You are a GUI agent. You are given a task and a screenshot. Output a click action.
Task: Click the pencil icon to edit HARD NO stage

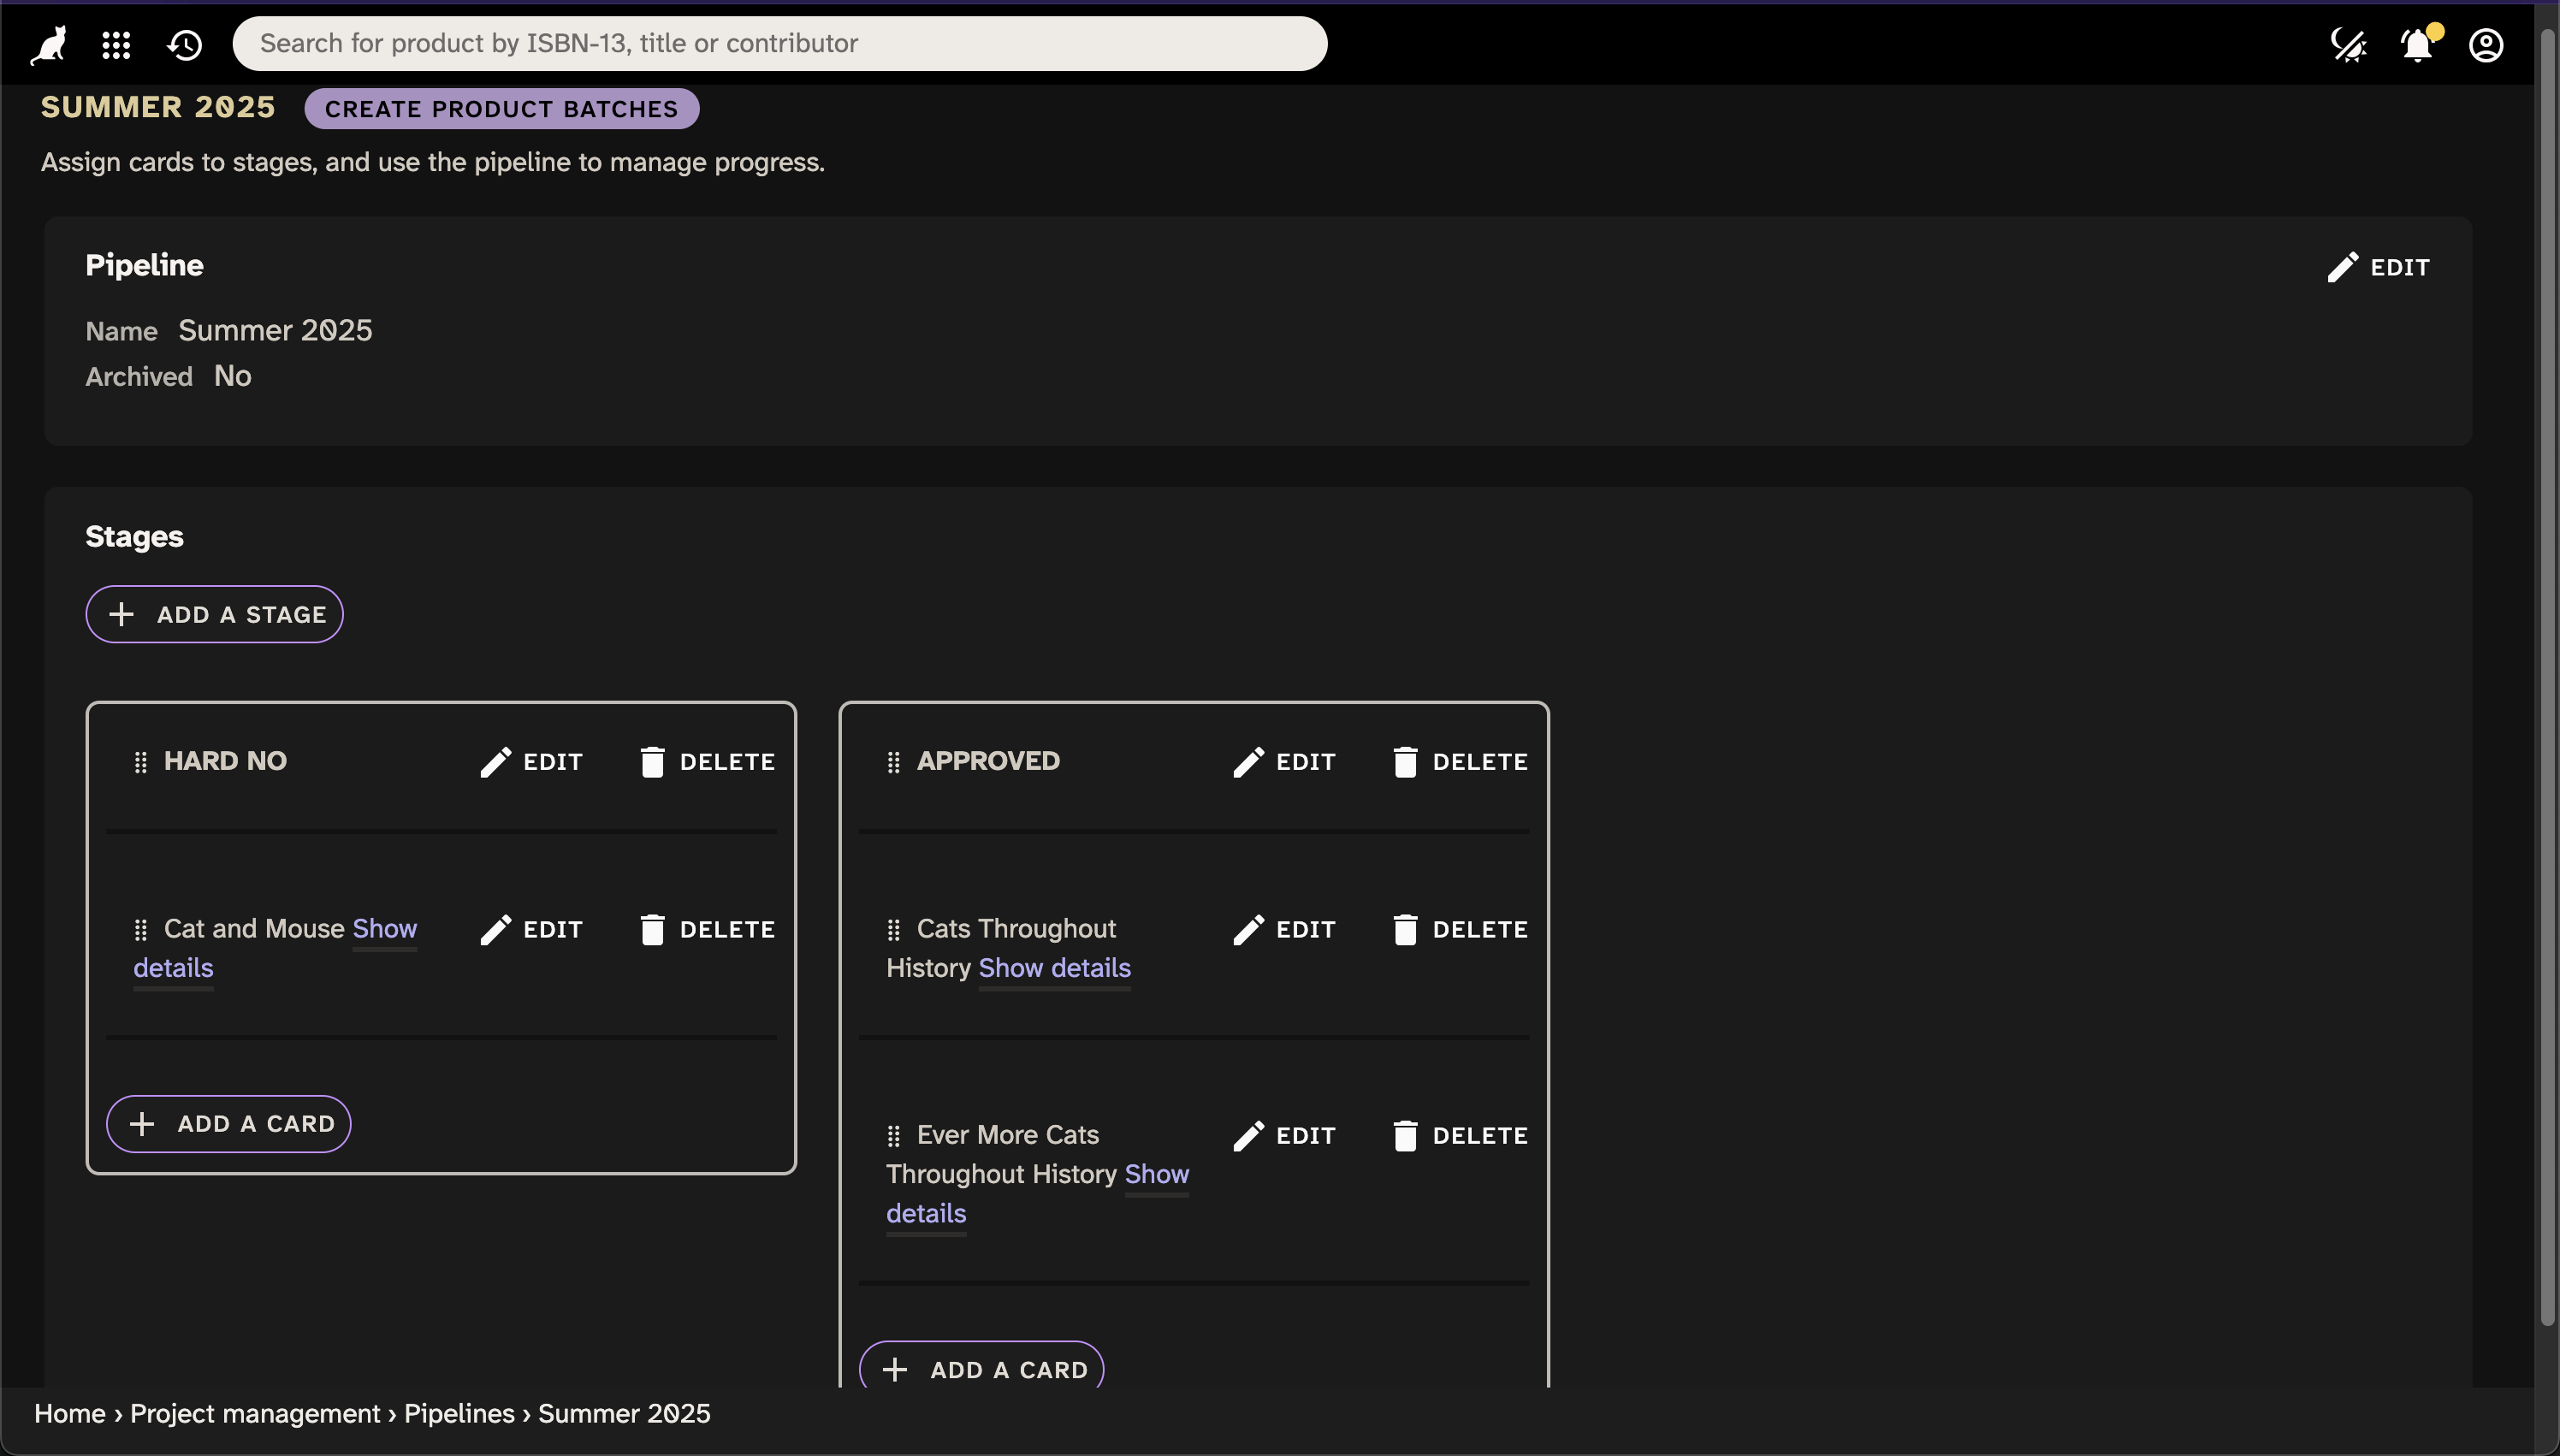(x=496, y=761)
